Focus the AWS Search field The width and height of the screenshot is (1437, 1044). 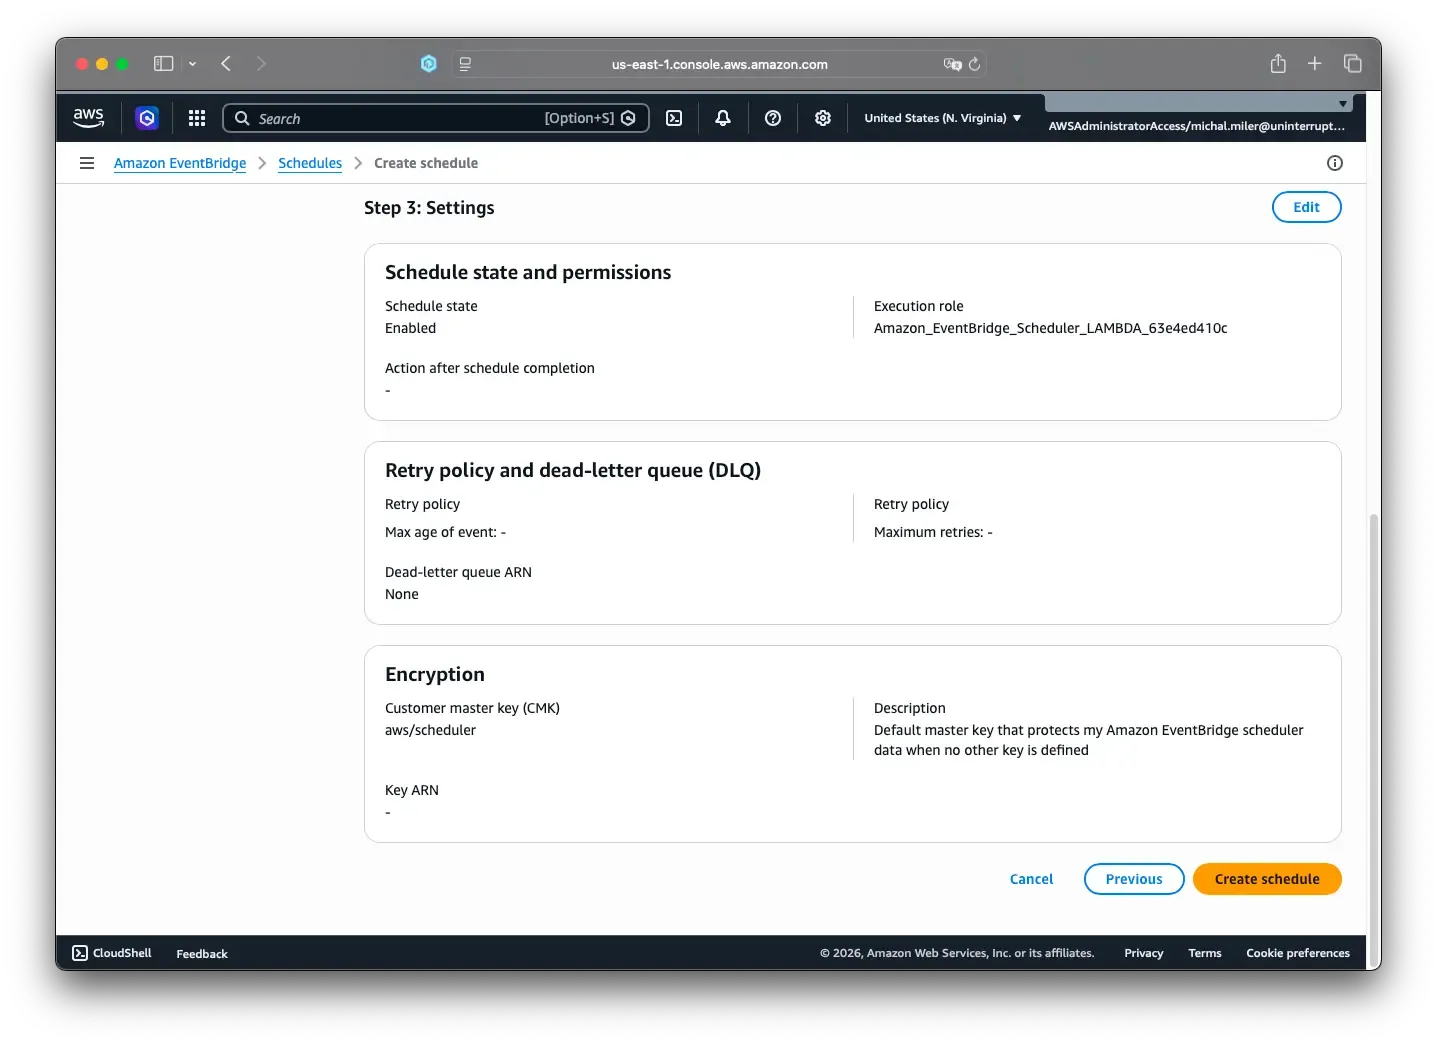coord(436,118)
